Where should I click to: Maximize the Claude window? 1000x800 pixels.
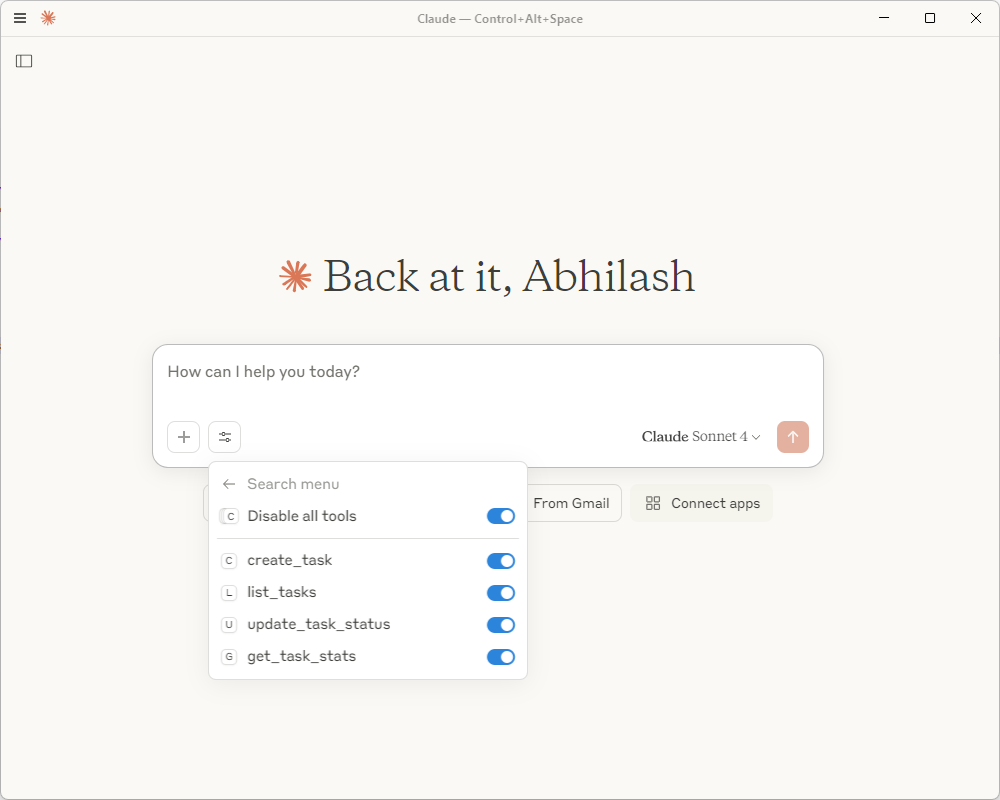pos(930,18)
